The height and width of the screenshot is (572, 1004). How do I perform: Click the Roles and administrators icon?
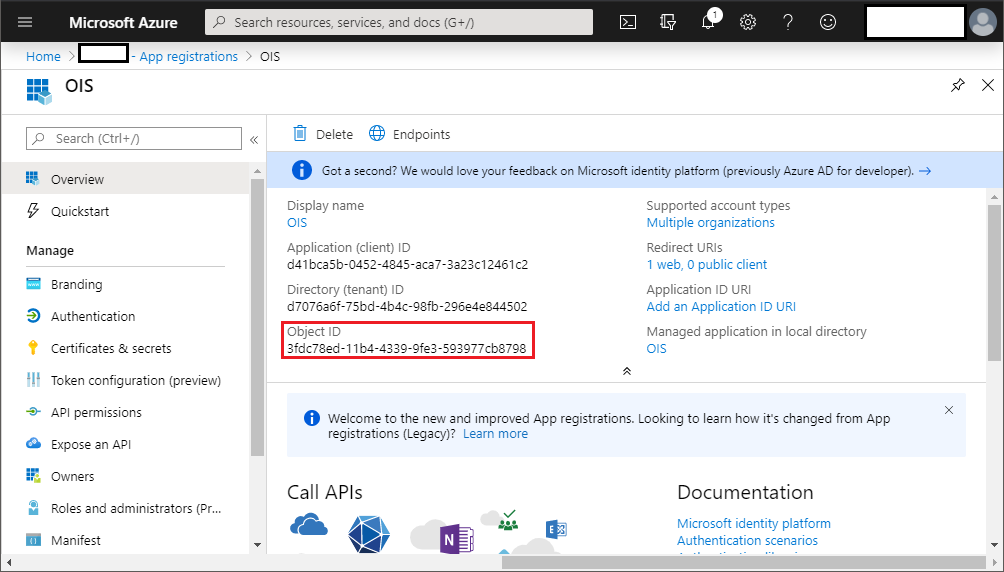[33, 508]
